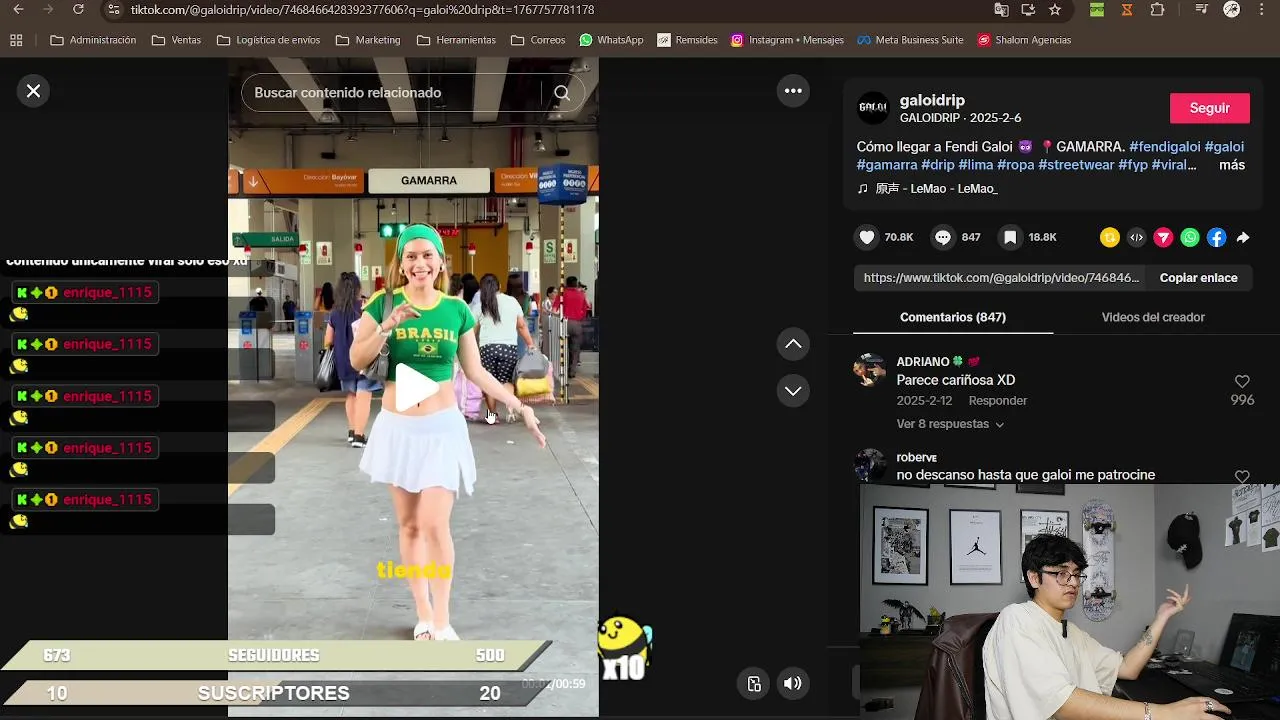Send to friends red paper-plane icon
1280x720 pixels.
point(1163,237)
